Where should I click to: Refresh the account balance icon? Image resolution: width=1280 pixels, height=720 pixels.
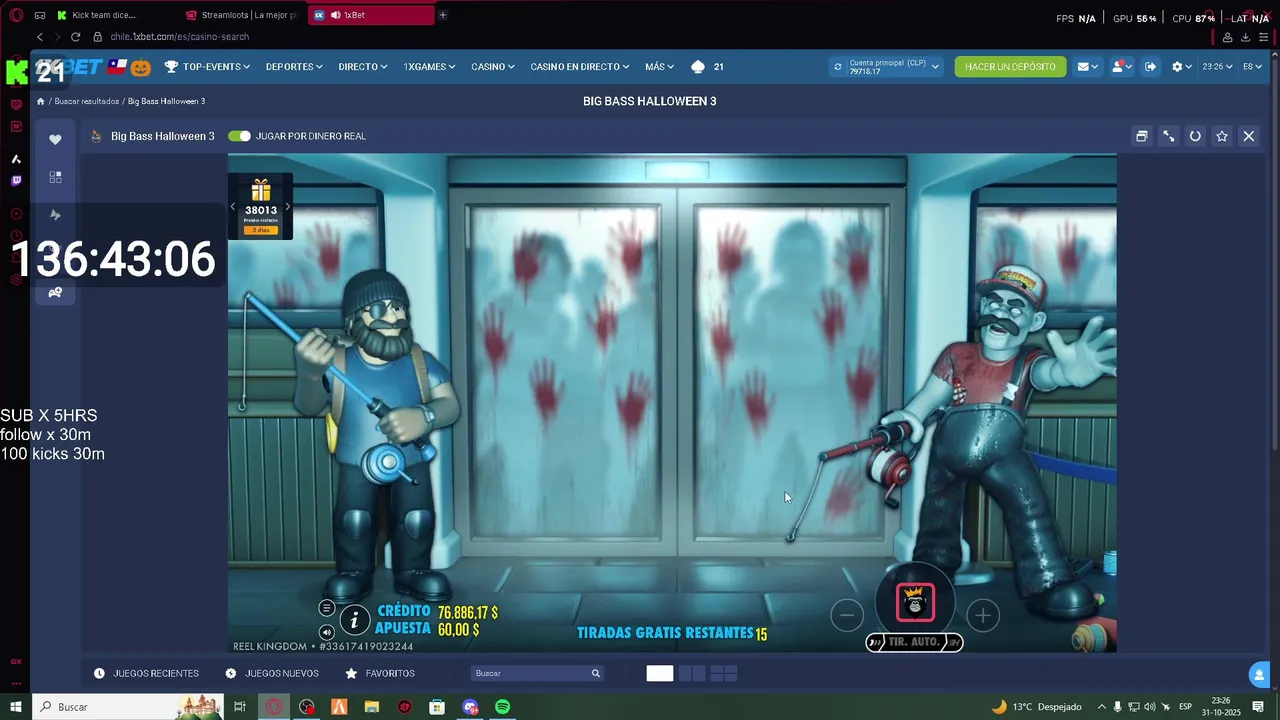click(x=838, y=67)
